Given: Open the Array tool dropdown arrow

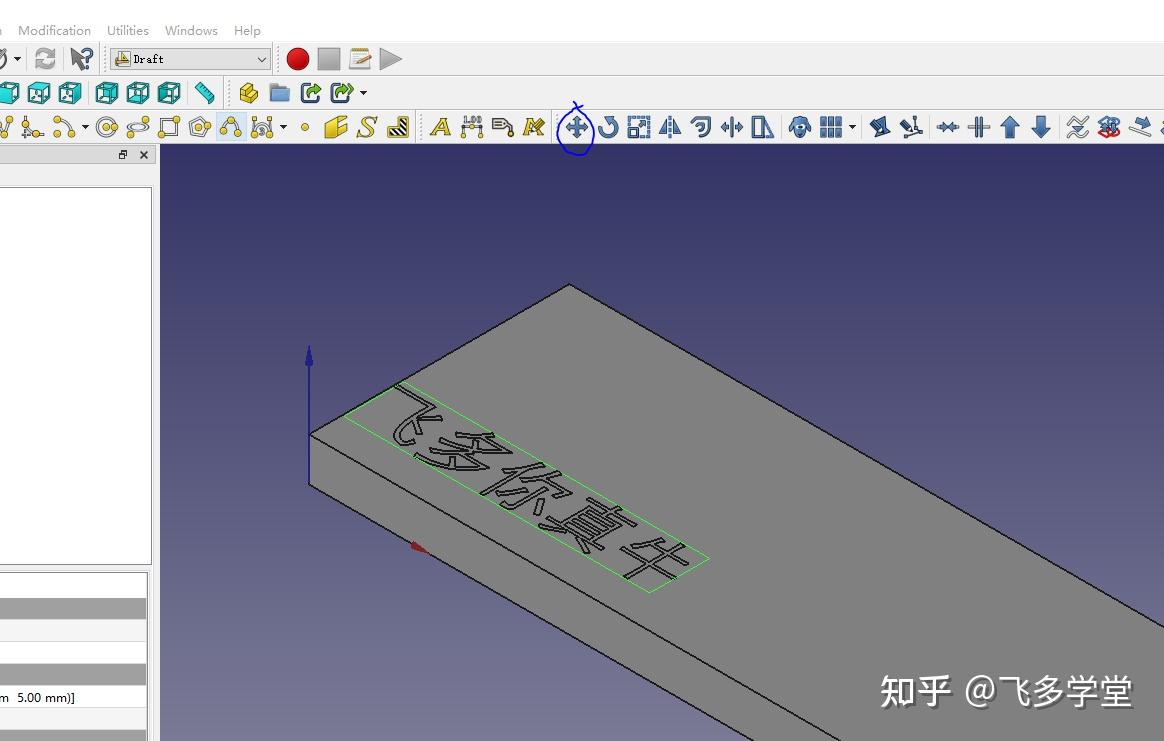Looking at the screenshot, I should [851, 127].
